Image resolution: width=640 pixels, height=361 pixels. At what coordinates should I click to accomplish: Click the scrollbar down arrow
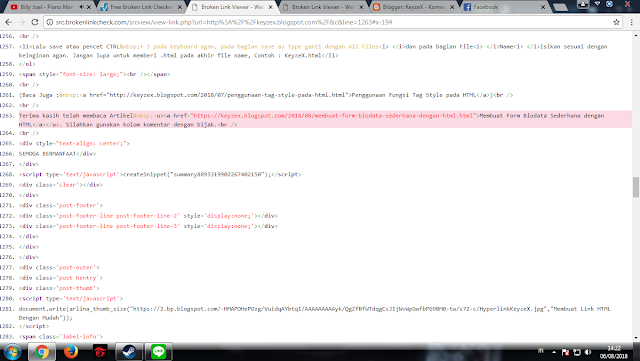coord(636,338)
